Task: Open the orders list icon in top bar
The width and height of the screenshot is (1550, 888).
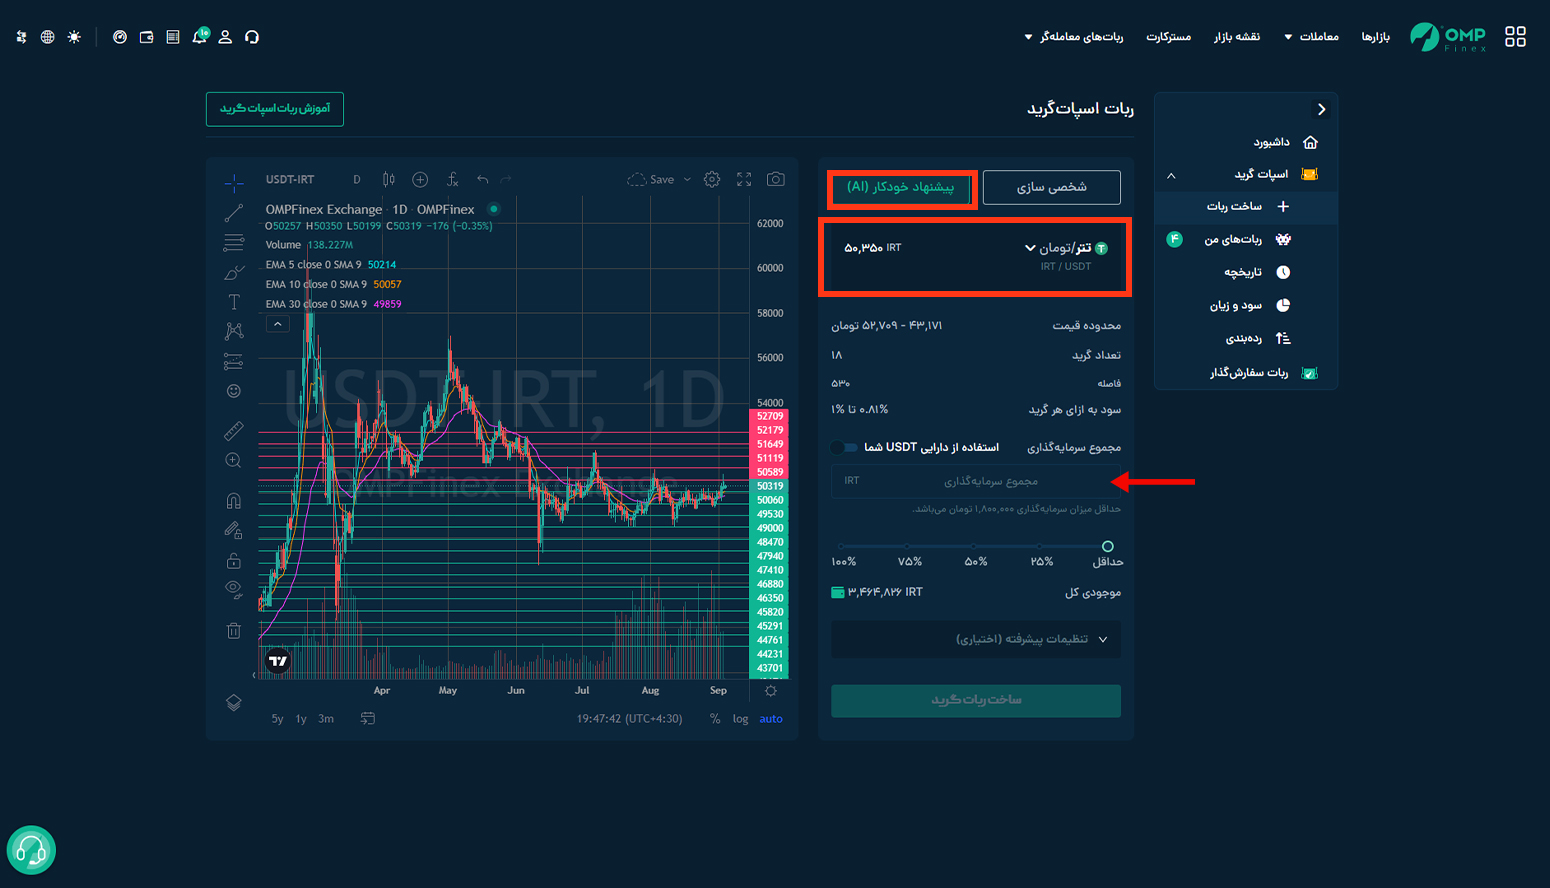Action: tap(173, 37)
